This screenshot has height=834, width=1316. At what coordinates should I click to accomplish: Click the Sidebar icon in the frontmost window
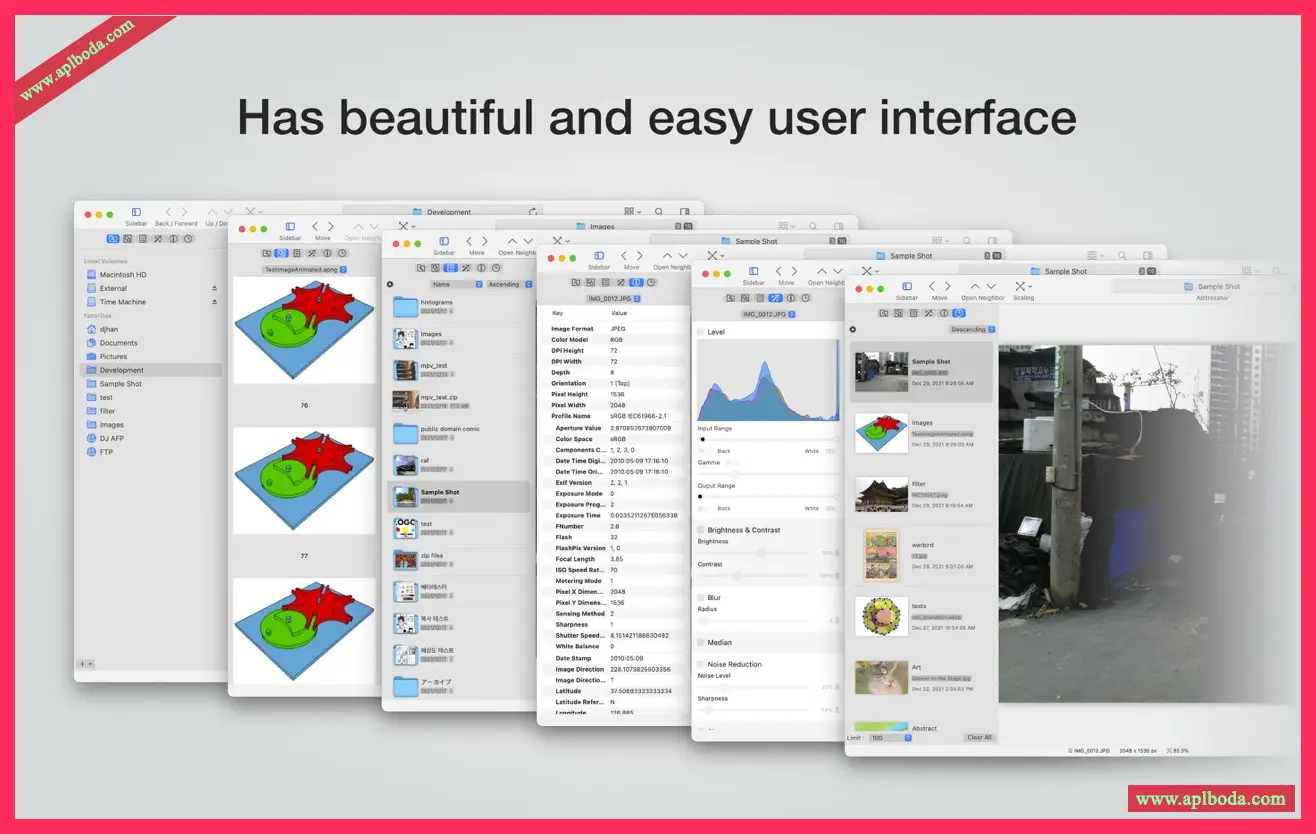906,286
